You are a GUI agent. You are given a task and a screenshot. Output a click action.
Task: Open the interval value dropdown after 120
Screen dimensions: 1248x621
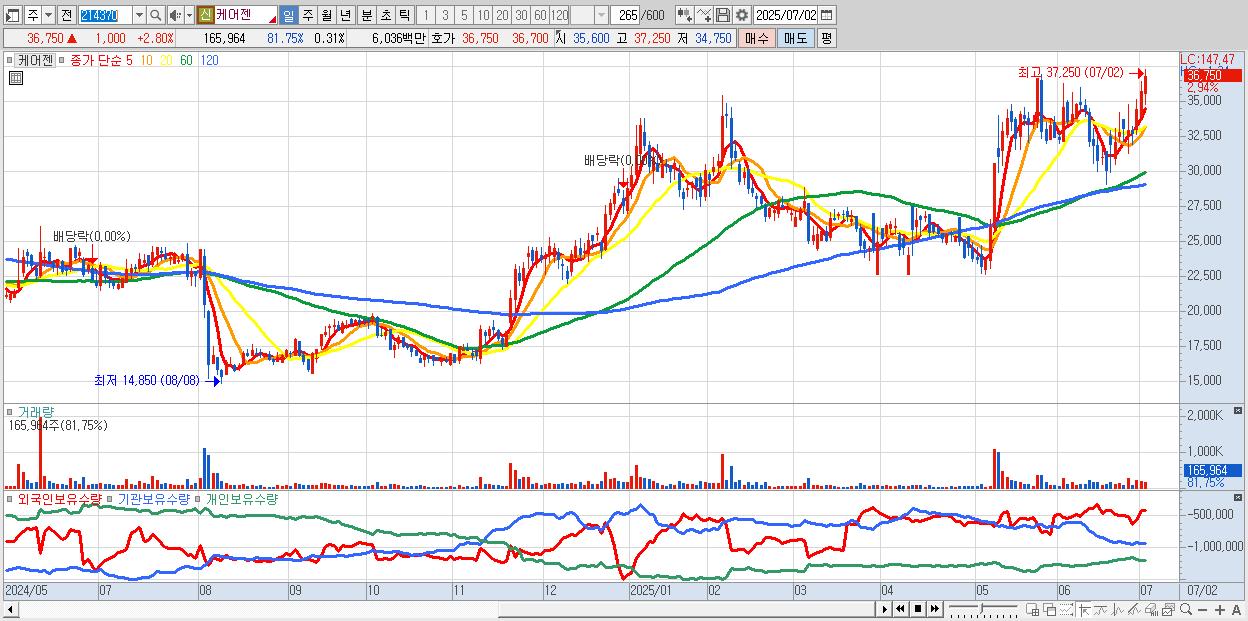point(601,15)
